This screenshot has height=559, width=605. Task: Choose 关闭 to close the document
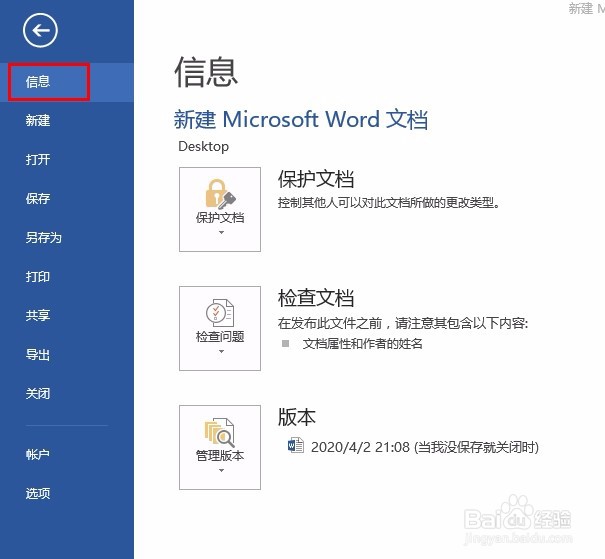38,393
